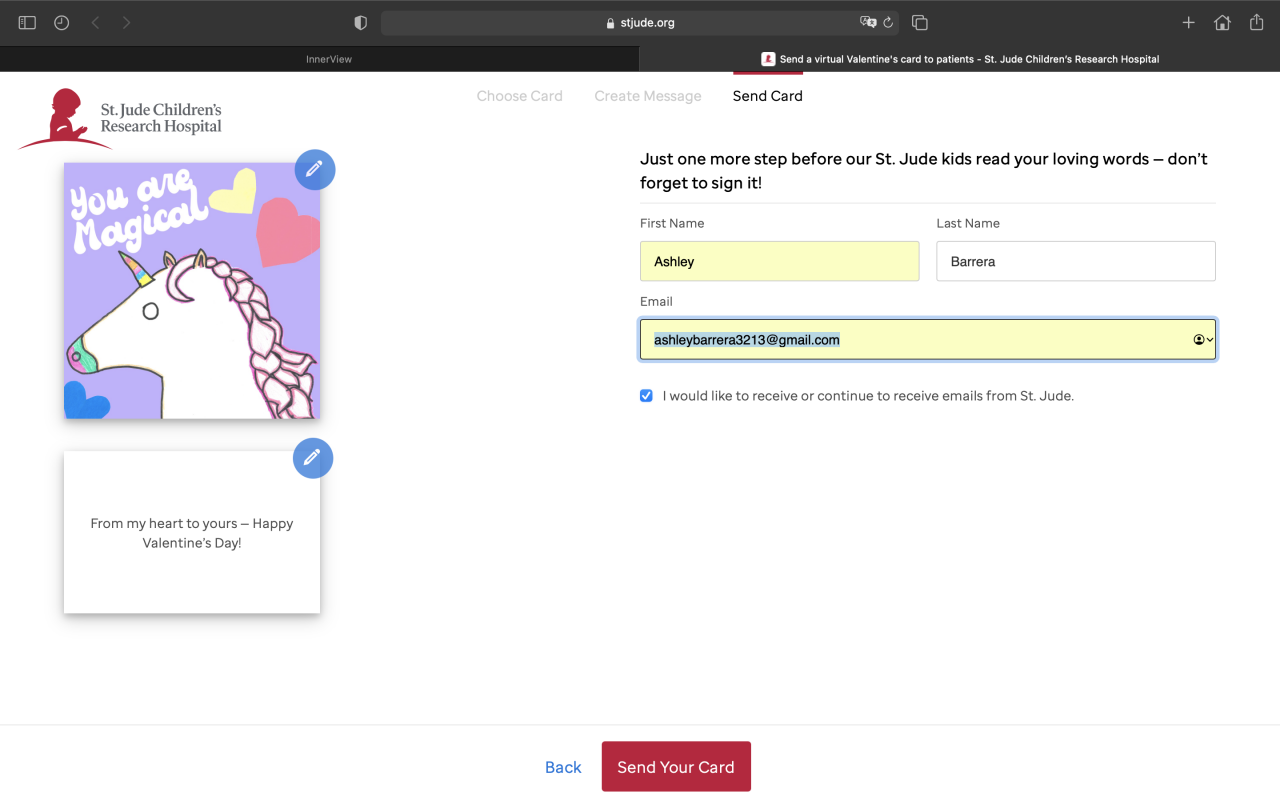Click the Happy Valentine's Day message card
The height and width of the screenshot is (800, 1280).
tap(192, 532)
